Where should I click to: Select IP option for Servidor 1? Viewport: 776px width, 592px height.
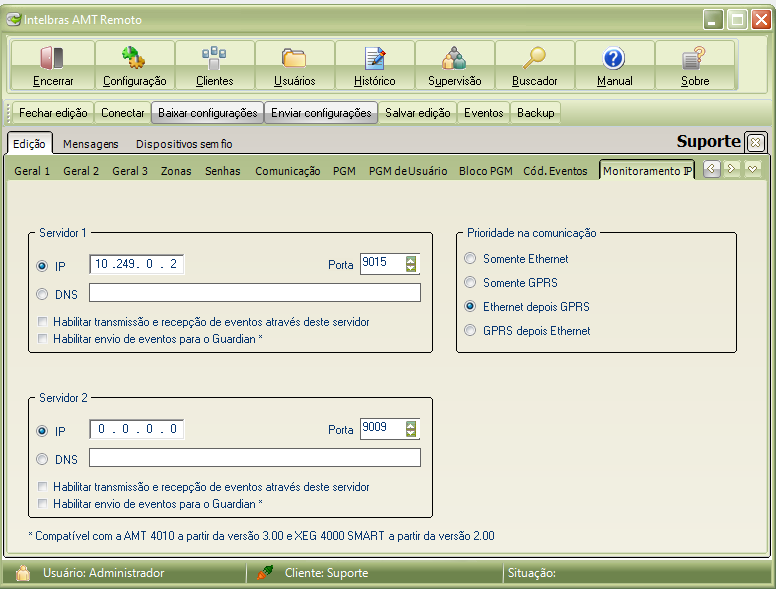pos(42,266)
